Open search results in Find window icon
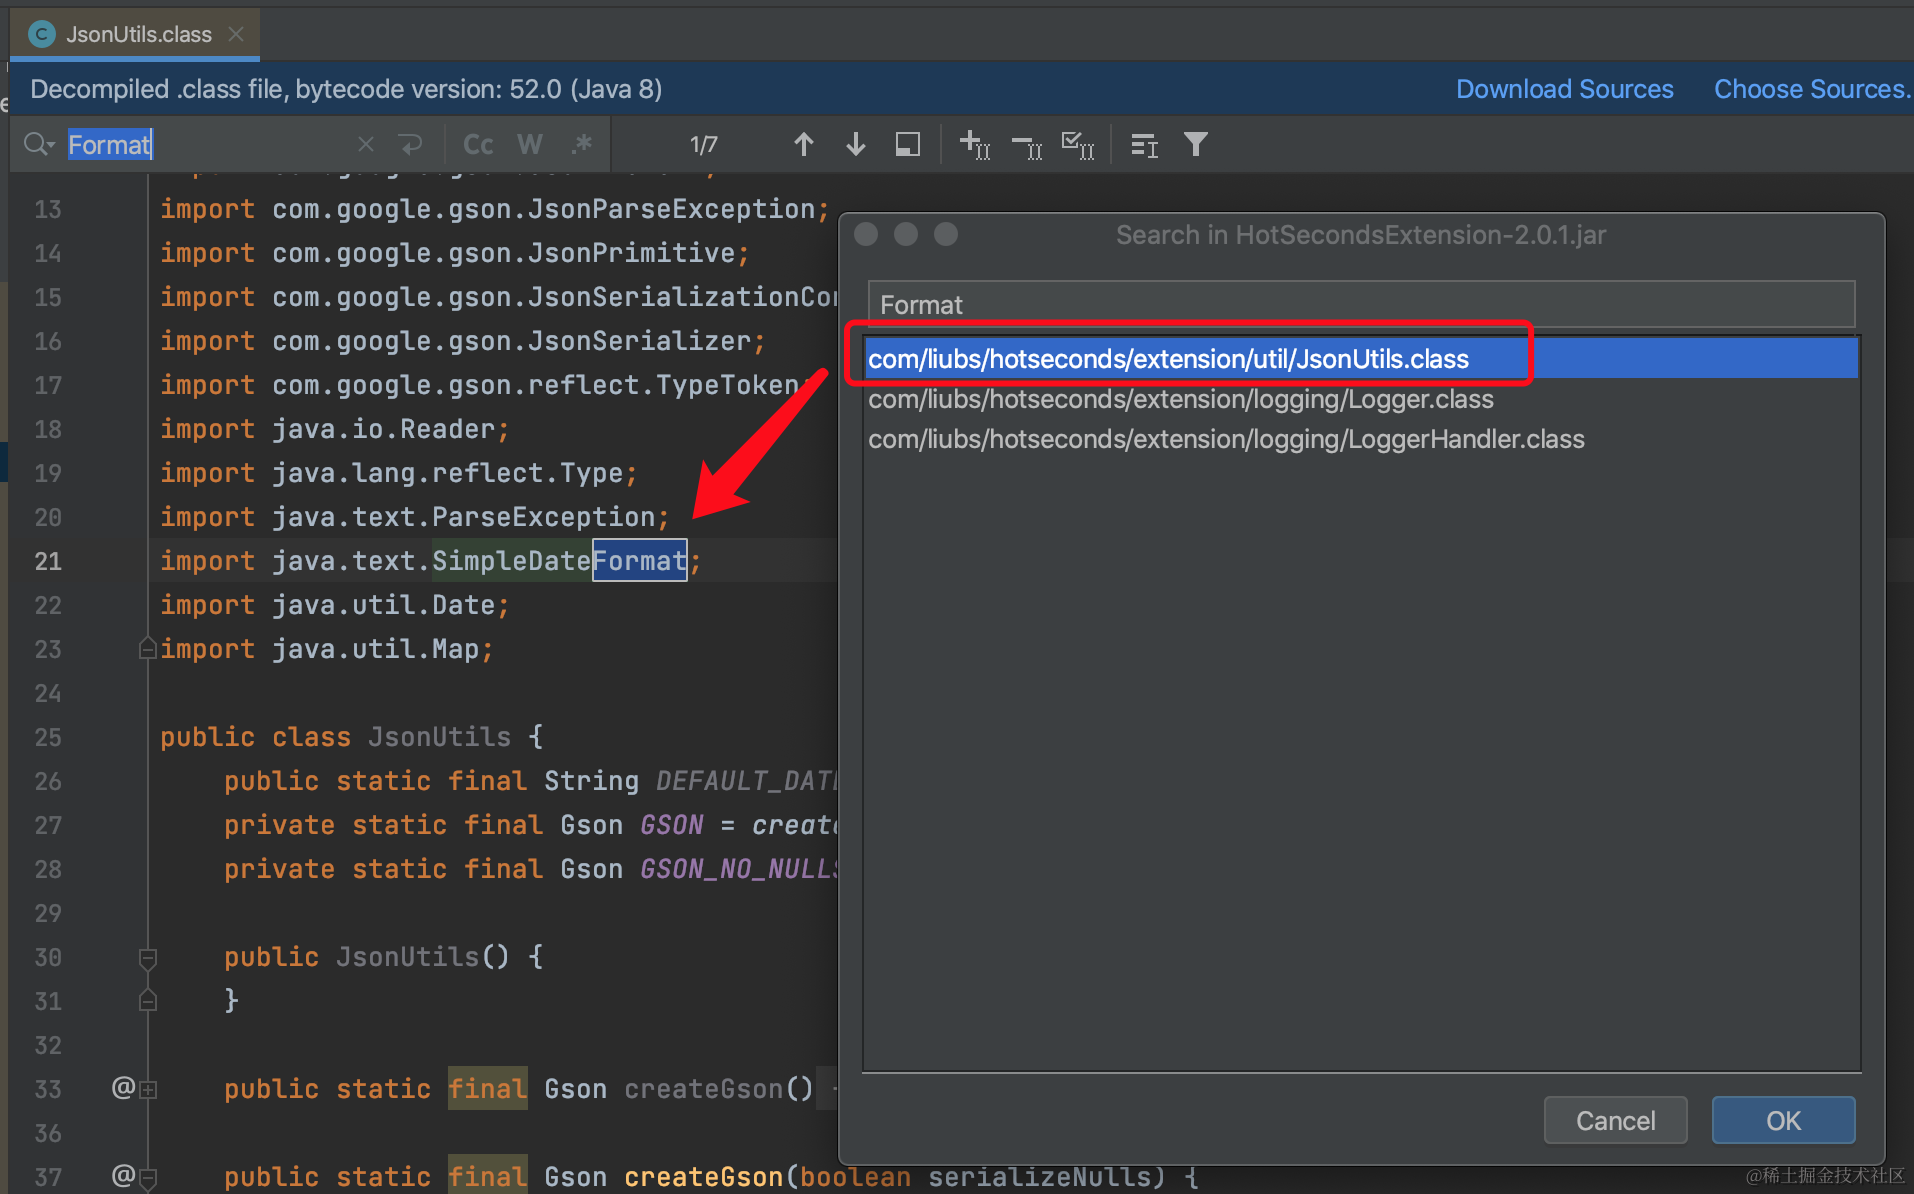The image size is (1914, 1194). (x=1144, y=144)
